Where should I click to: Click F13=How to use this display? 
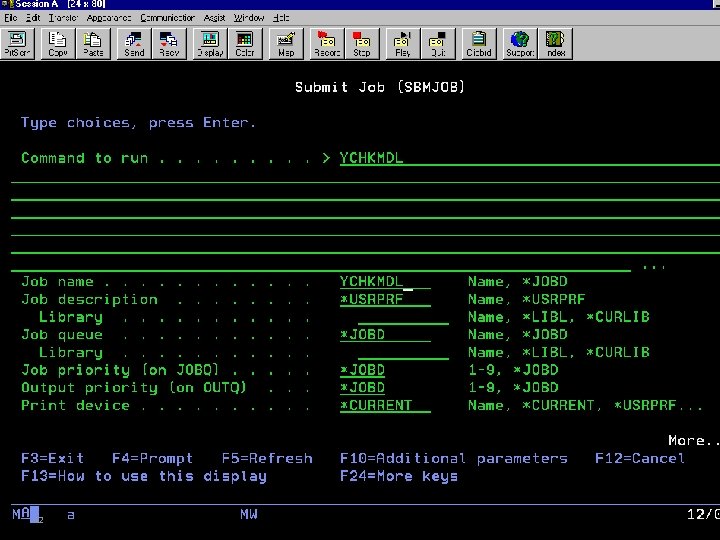coord(144,476)
